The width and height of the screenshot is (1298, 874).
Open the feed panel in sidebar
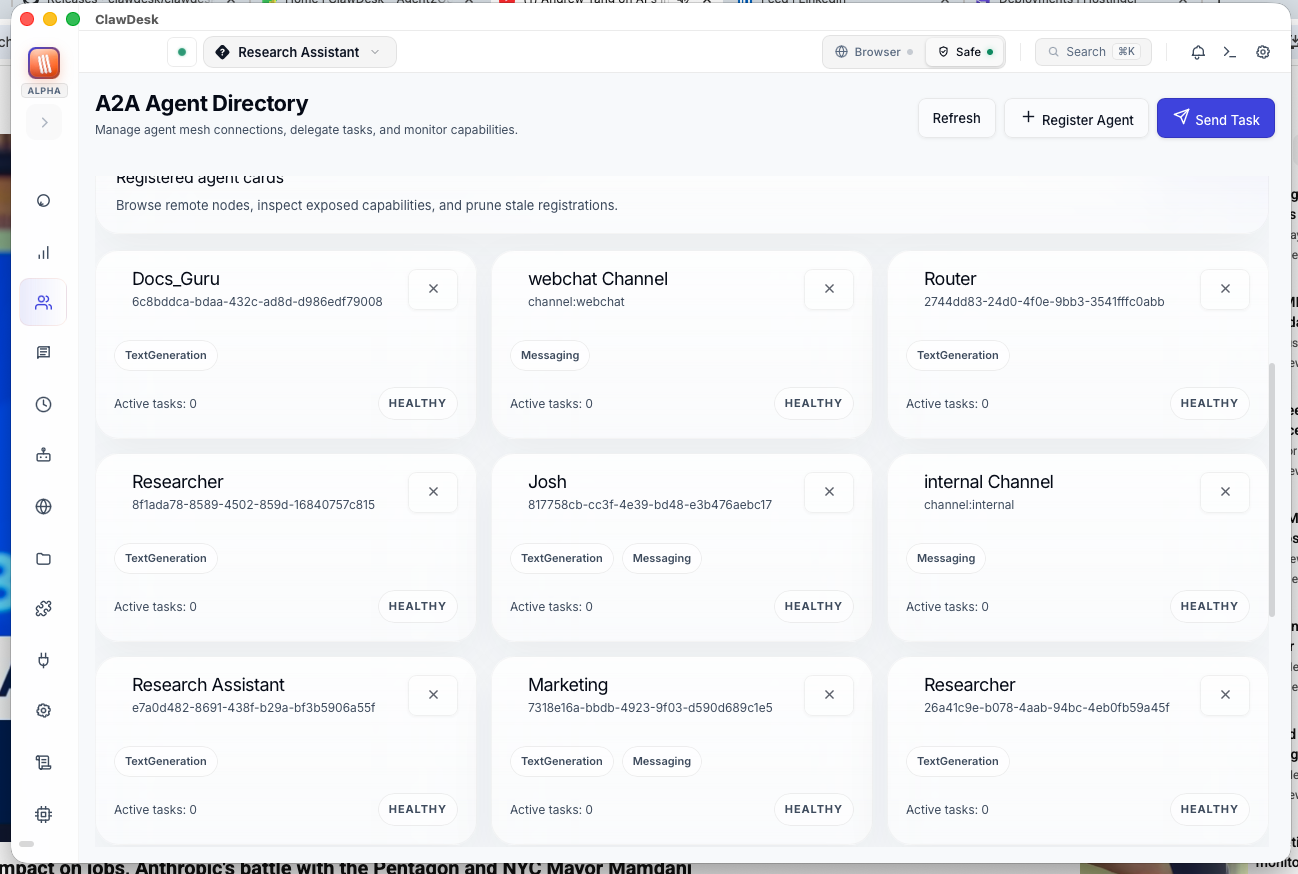[43, 352]
